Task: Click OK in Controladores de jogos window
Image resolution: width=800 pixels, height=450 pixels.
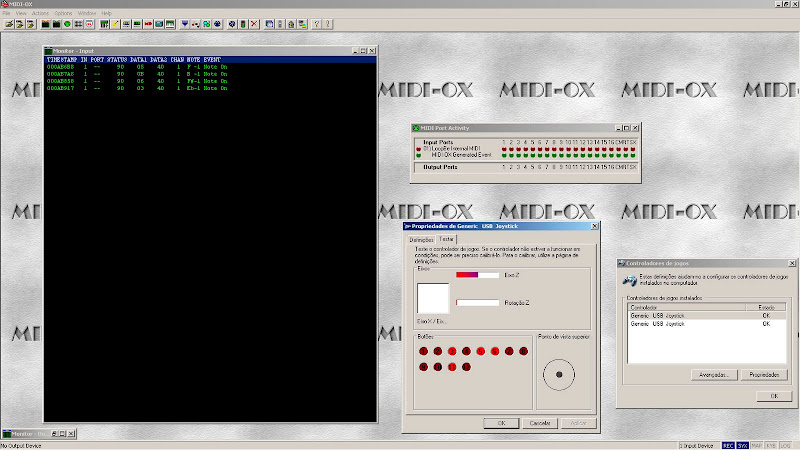Action: click(774, 396)
